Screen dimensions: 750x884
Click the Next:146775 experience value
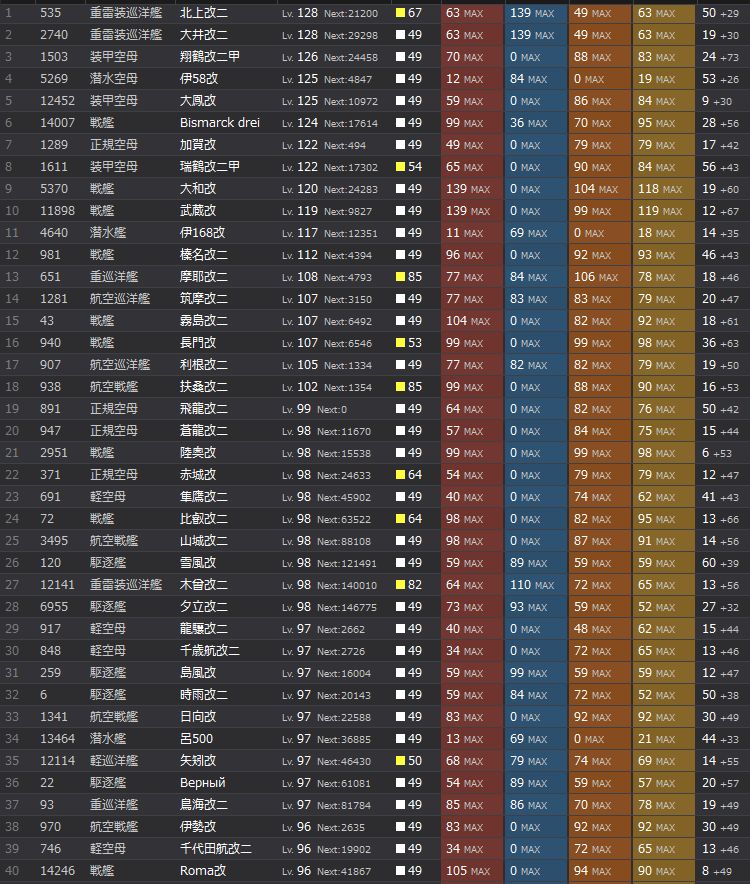coord(347,607)
